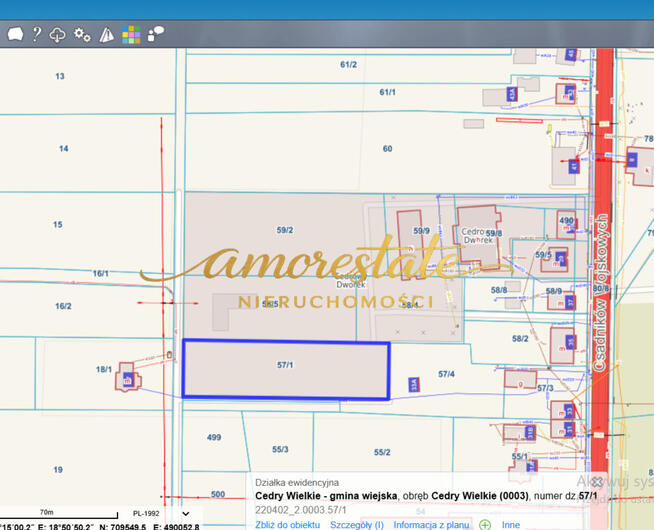This screenshot has height=530, width=654.
Task: Open the Szczegóły (I) link
Action: click(357, 524)
